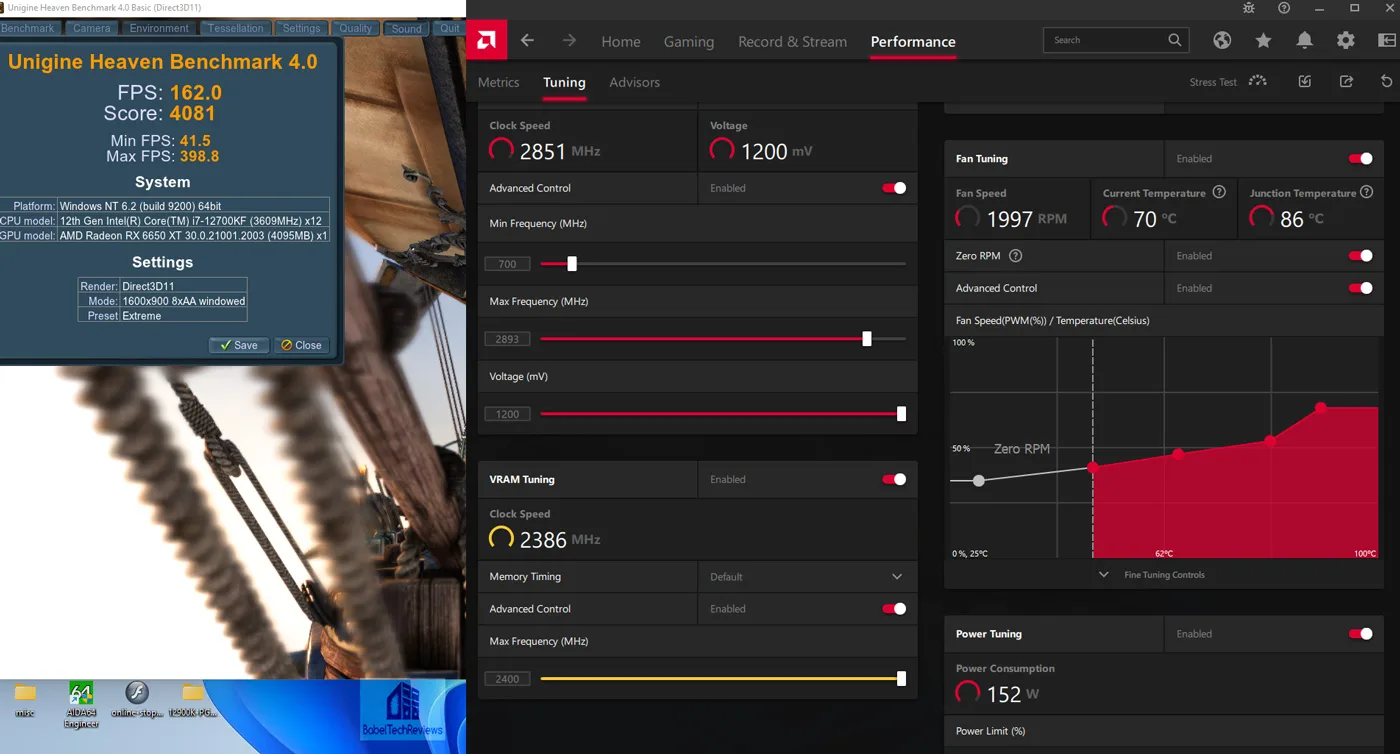Viewport: 1400px width, 754px height.
Task: Open Sound menu in Heaven window
Action: coord(406,28)
